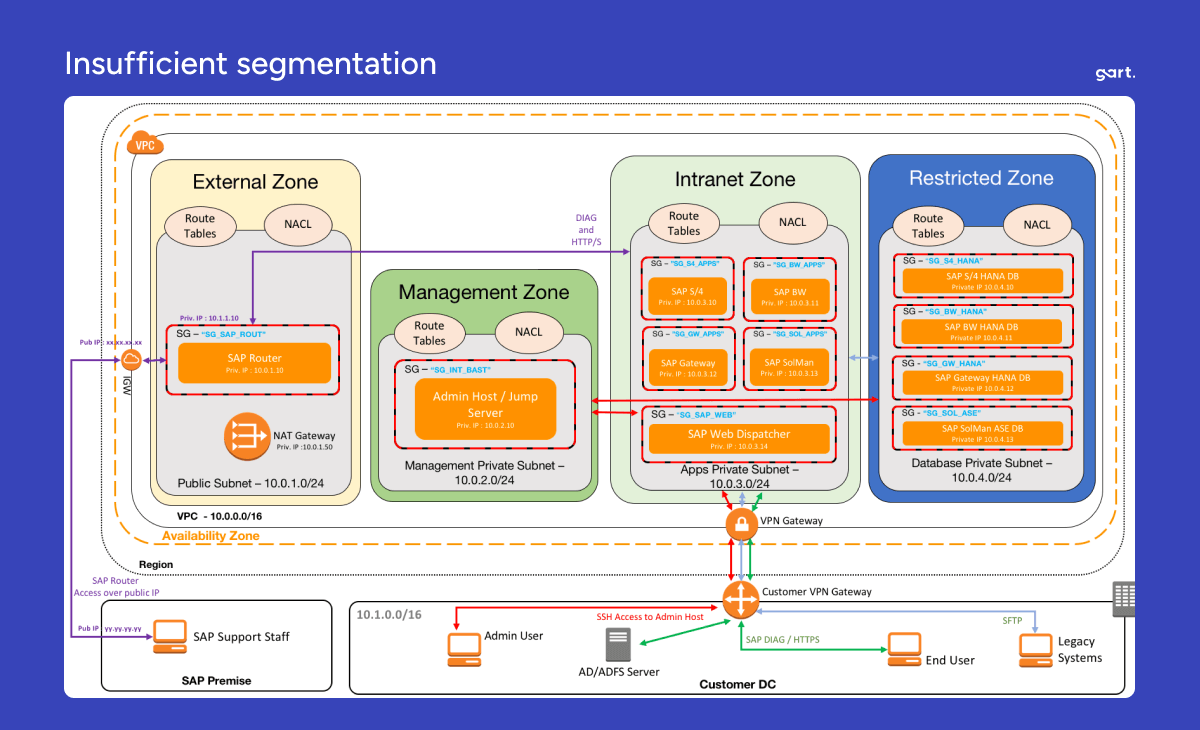Screen dimensions: 1200x730
Task: Select the SAP Web Dispatcher block
Action: [x=740, y=436]
